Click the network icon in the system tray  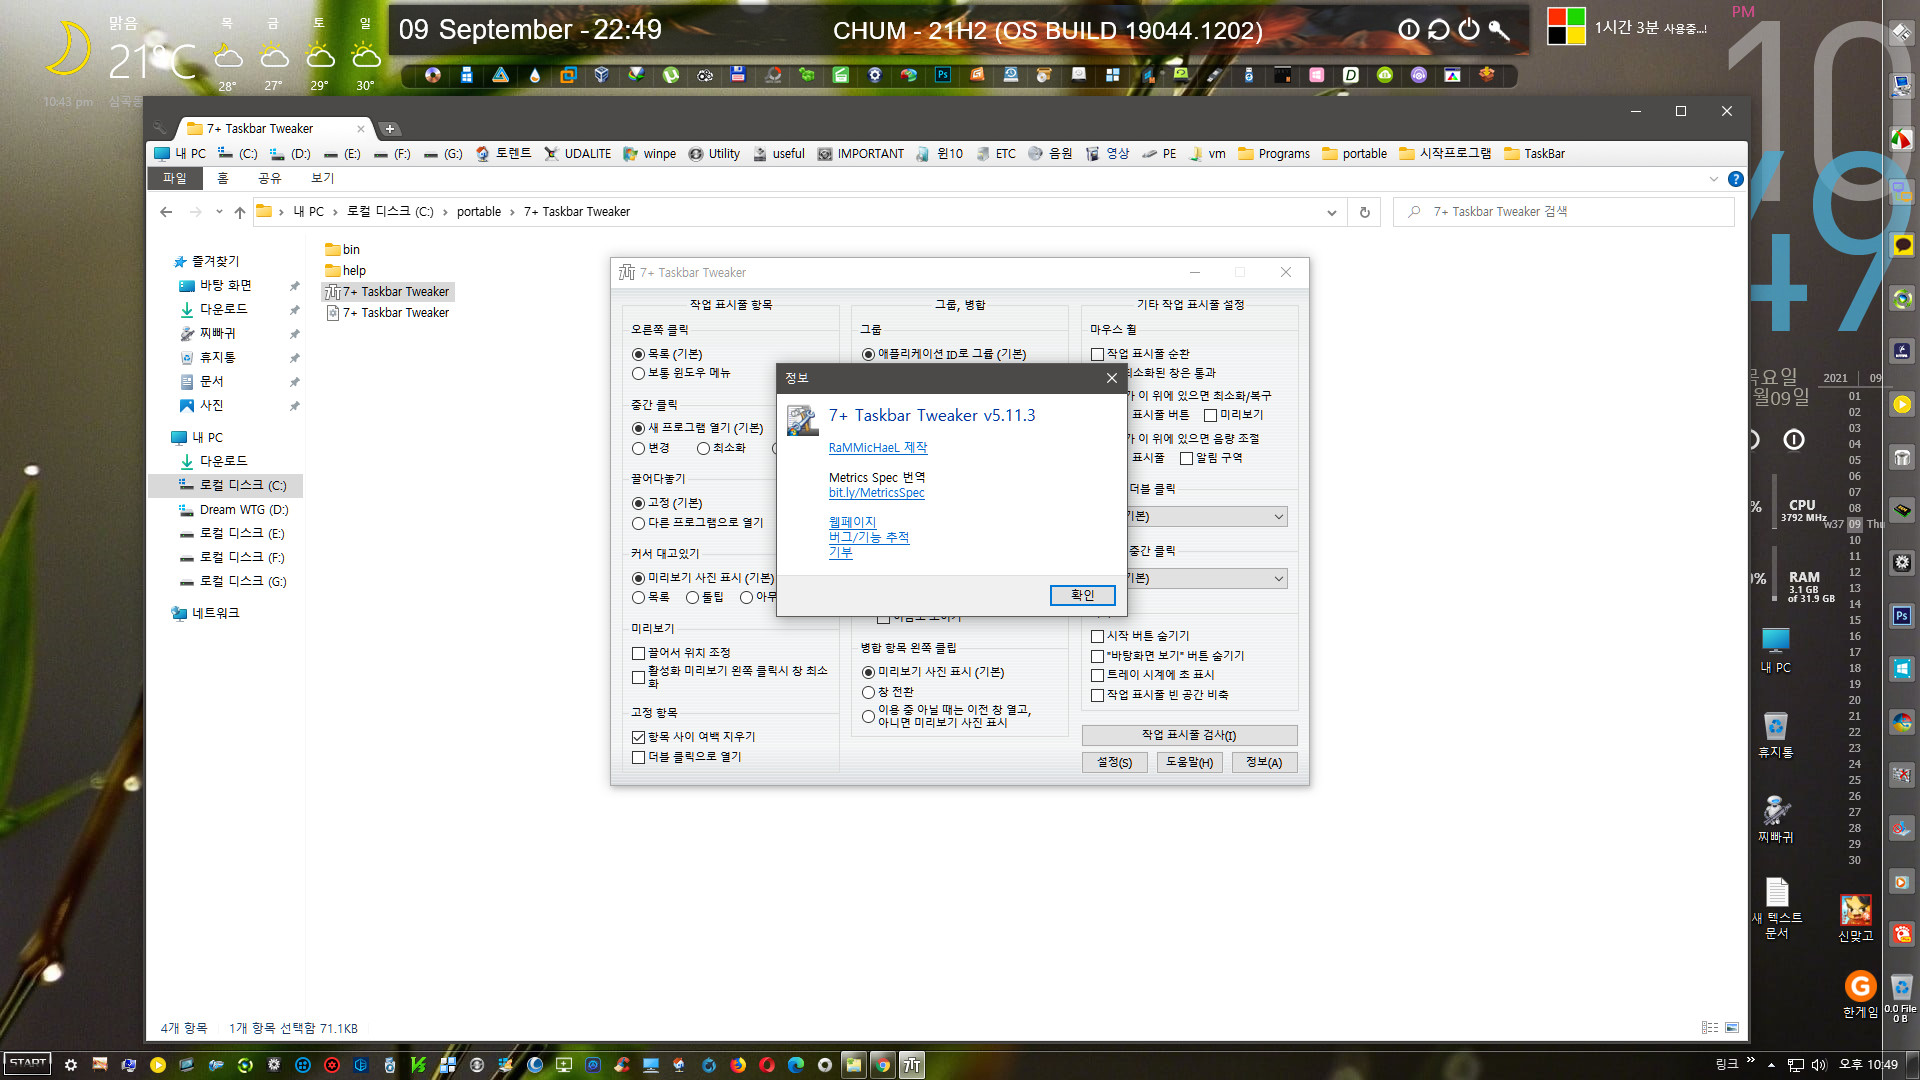click(1796, 1065)
